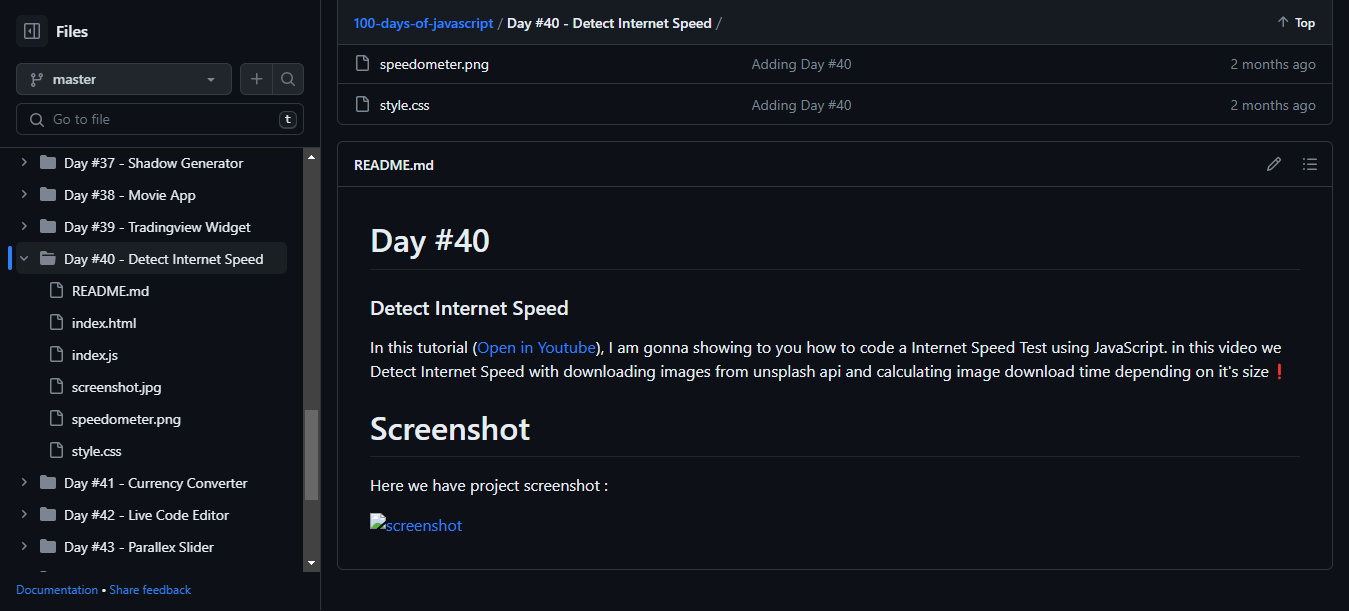This screenshot has height=611, width=1349.
Task: Click the folder icon beside Day #42
Action: point(47,514)
